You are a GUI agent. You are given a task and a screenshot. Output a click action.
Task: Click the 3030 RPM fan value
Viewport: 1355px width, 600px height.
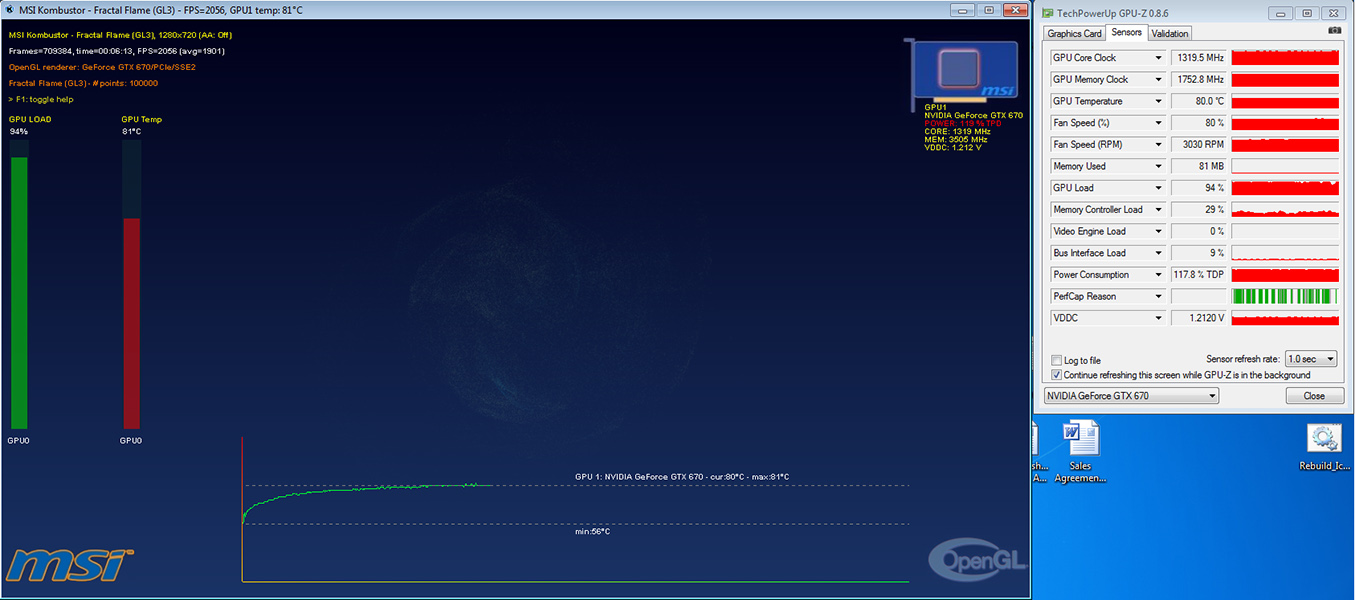[1199, 145]
